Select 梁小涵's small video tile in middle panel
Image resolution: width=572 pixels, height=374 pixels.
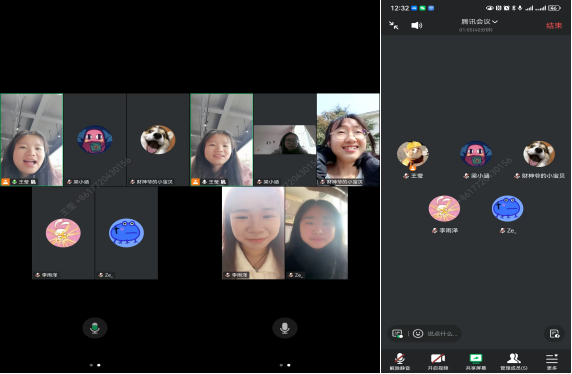coord(285,140)
